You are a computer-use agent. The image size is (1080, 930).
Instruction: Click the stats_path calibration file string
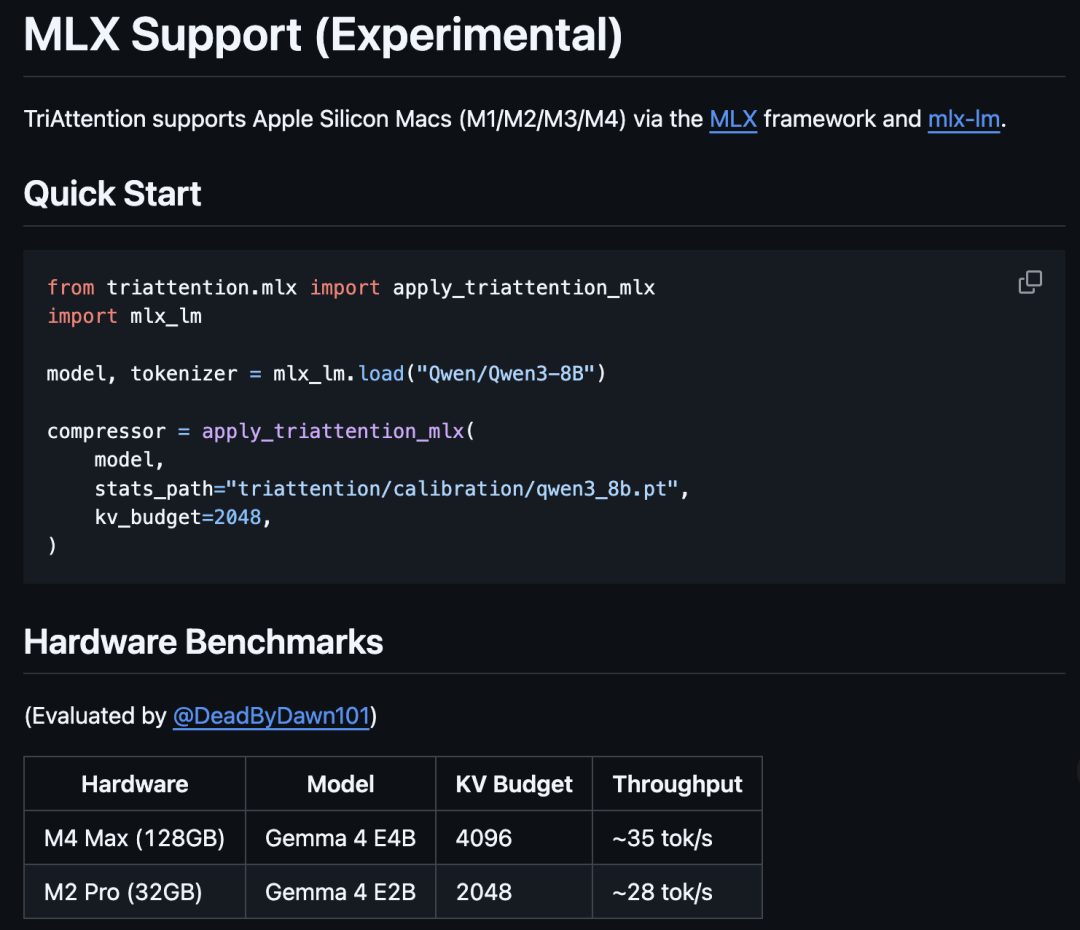coord(453,489)
